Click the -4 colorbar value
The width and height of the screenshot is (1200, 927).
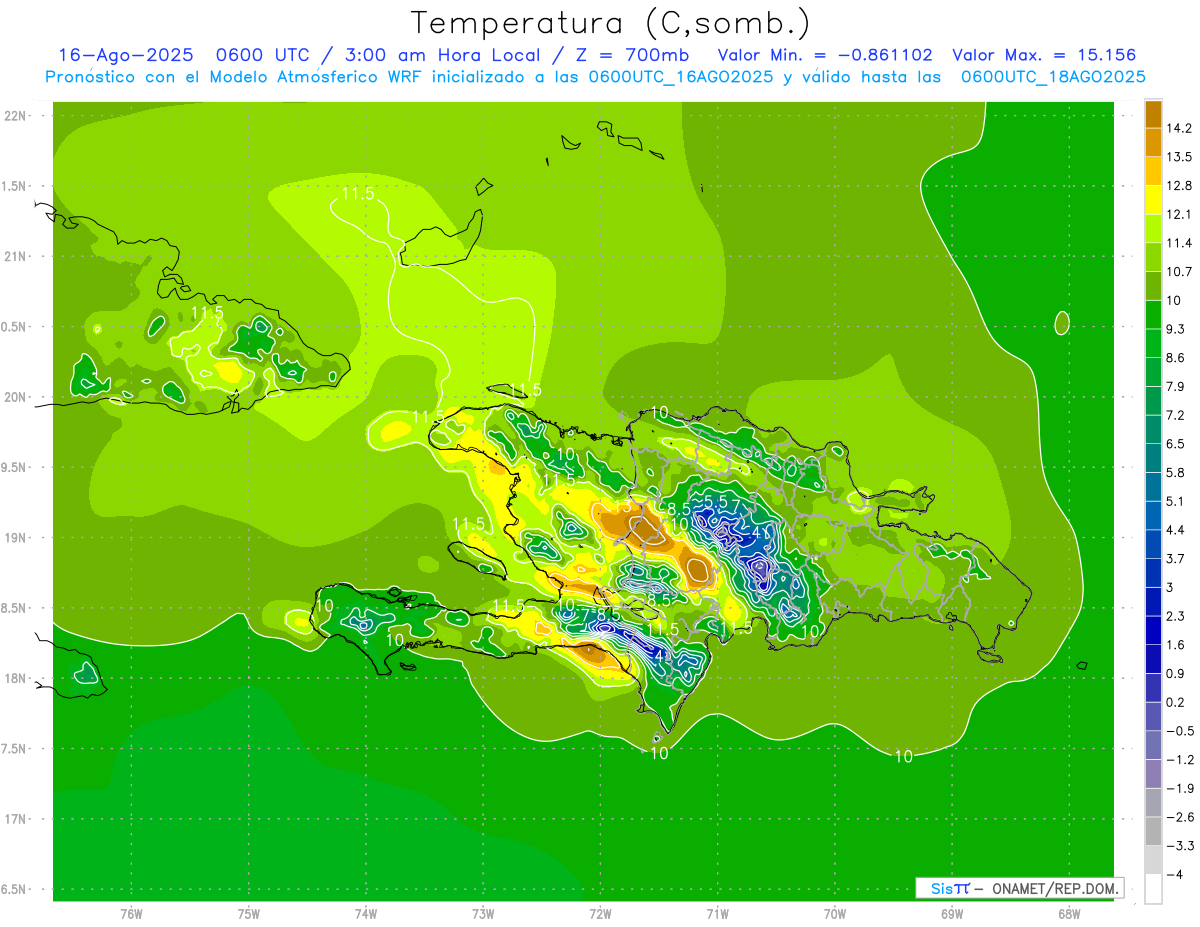[x=1175, y=874]
